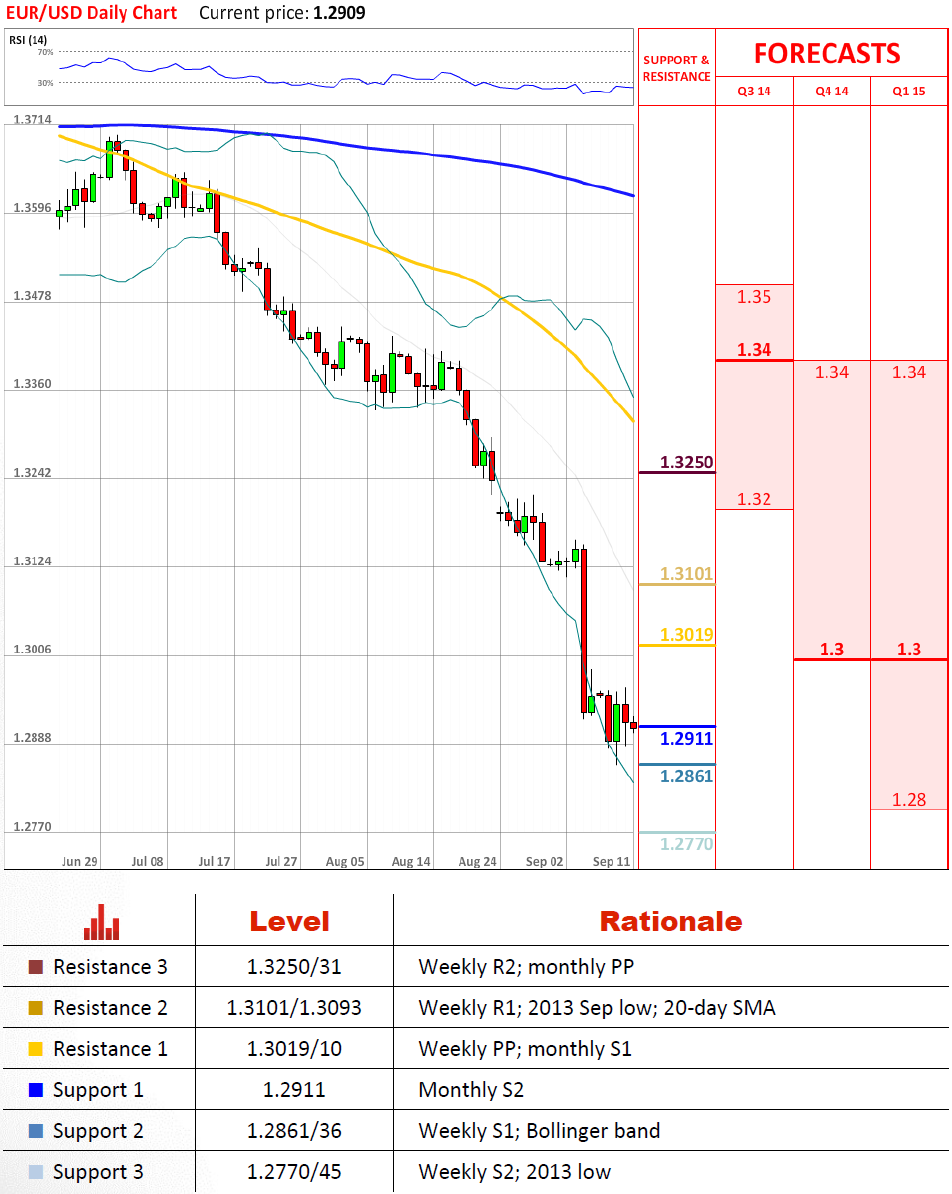Click the 1.34 value in Q4 14 column
The height and width of the screenshot is (1194, 952).
pyautogui.click(x=832, y=372)
